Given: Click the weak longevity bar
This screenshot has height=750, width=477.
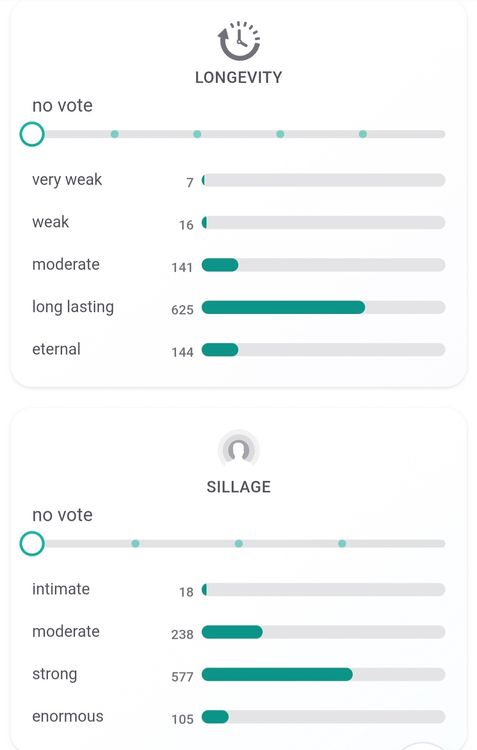Looking at the screenshot, I should point(323,222).
